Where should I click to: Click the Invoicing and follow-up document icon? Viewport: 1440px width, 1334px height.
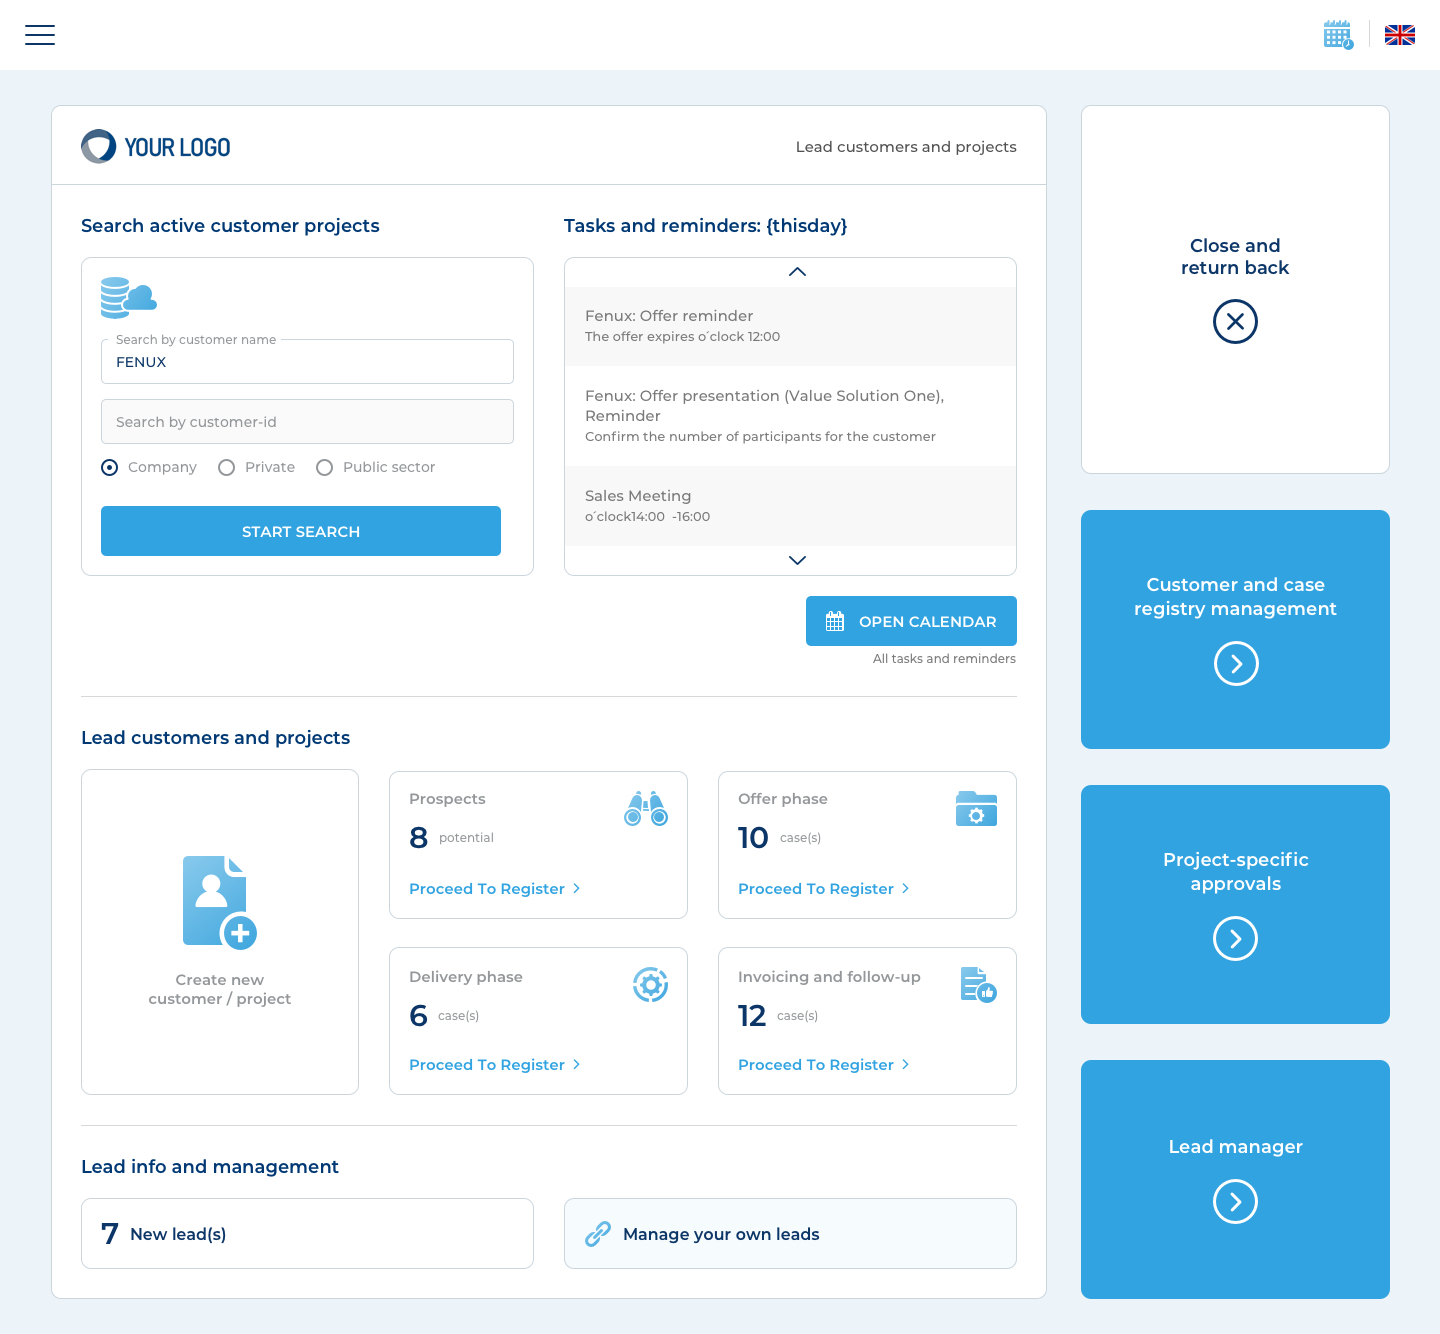[978, 985]
